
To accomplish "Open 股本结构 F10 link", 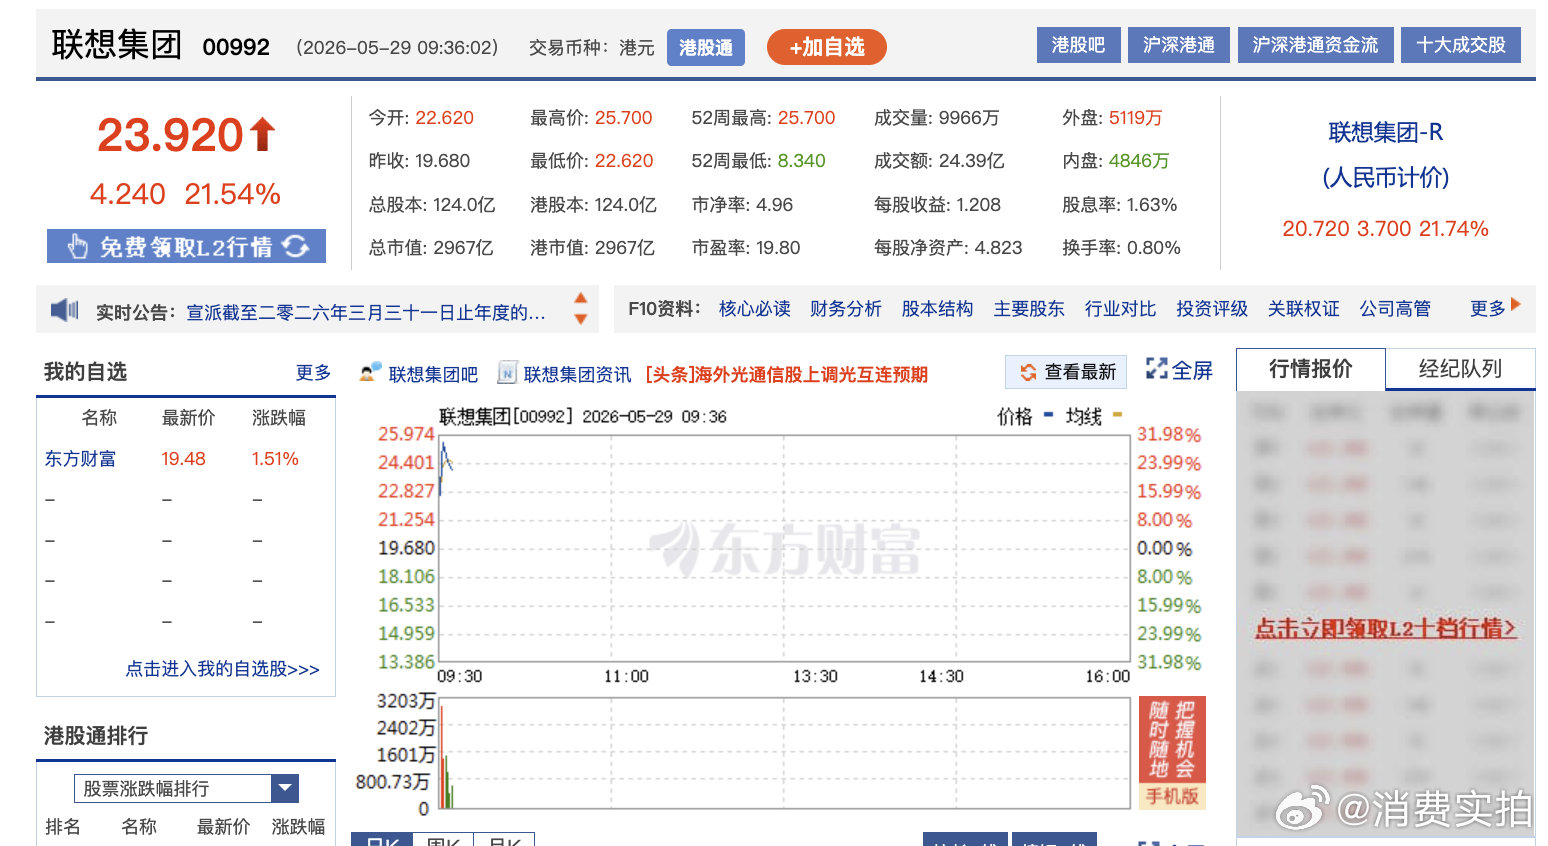I will (x=937, y=309).
